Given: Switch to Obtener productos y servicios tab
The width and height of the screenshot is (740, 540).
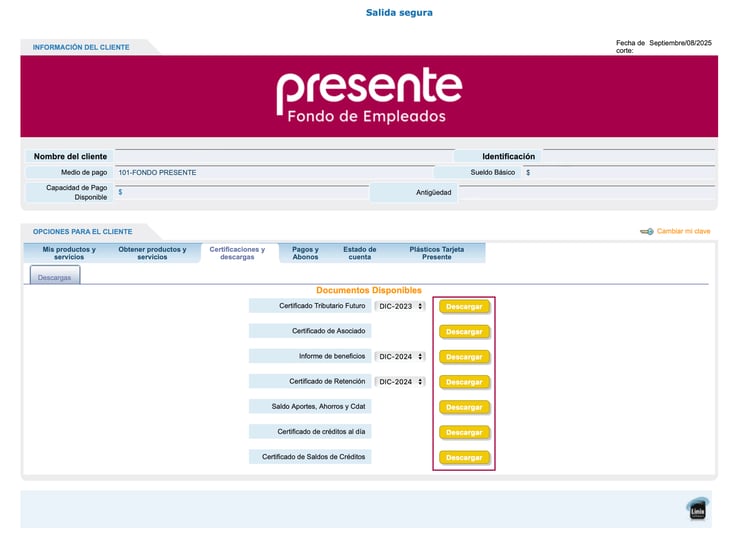Looking at the screenshot, I should [x=152, y=253].
